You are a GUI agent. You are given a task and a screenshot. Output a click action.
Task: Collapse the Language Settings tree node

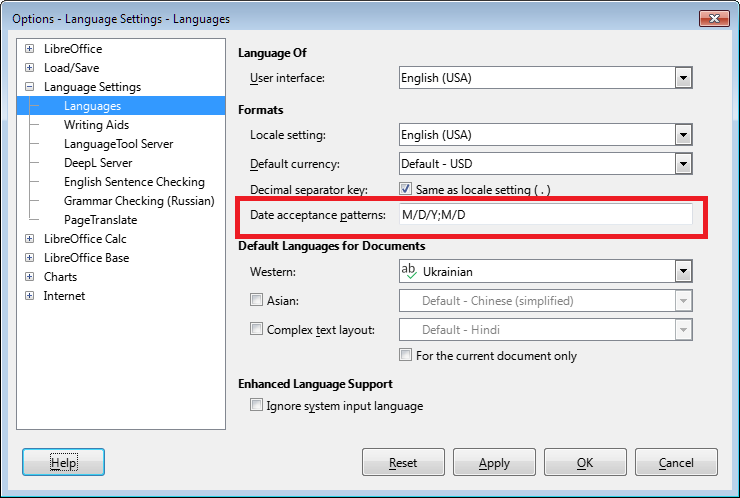click(x=29, y=87)
